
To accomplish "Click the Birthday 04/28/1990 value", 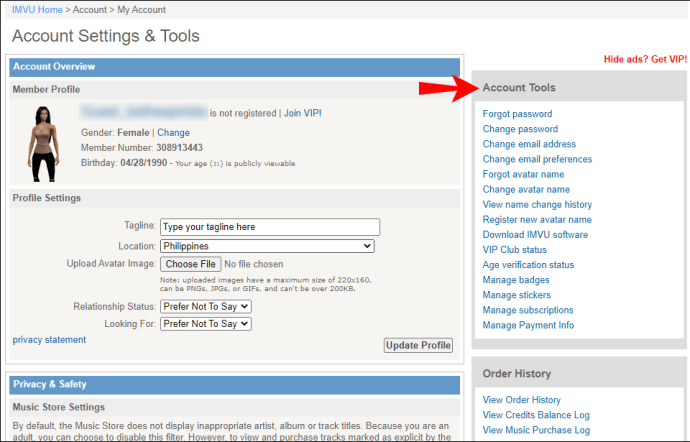I will click(143, 163).
